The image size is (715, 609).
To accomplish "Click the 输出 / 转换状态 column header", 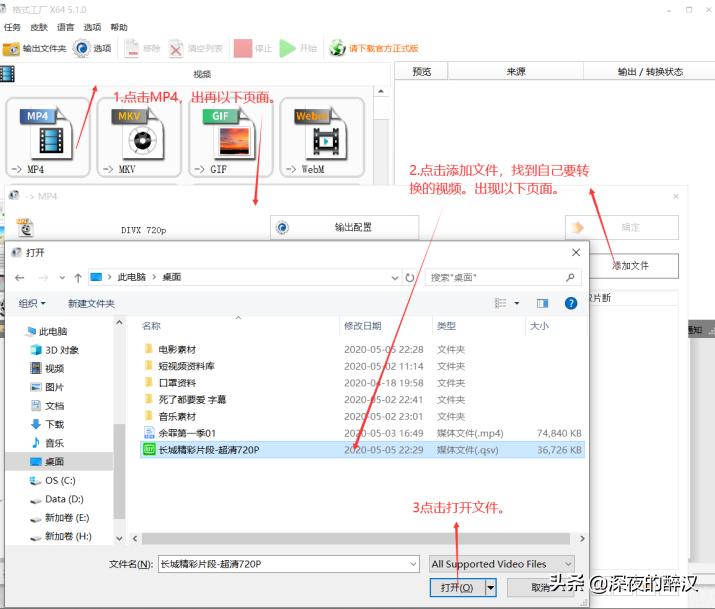I will pos(650,72).
